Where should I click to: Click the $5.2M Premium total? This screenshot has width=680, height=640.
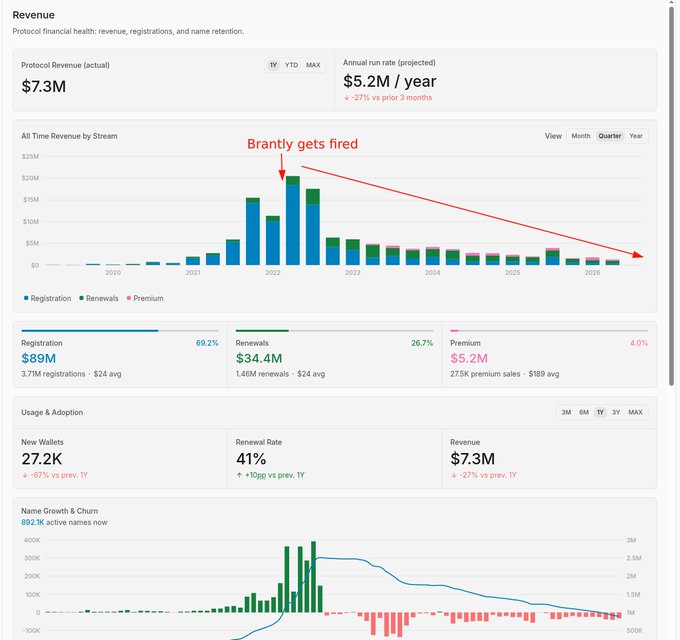click(x=469, y=358)
